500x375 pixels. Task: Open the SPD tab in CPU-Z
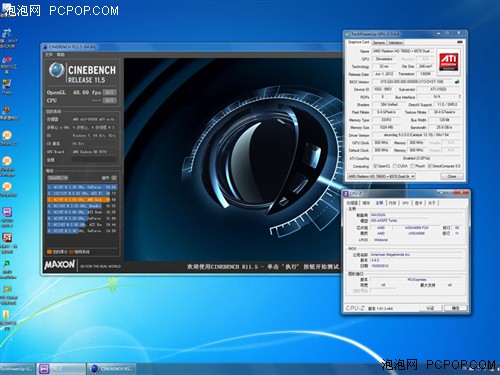click(x=405, y=203)
